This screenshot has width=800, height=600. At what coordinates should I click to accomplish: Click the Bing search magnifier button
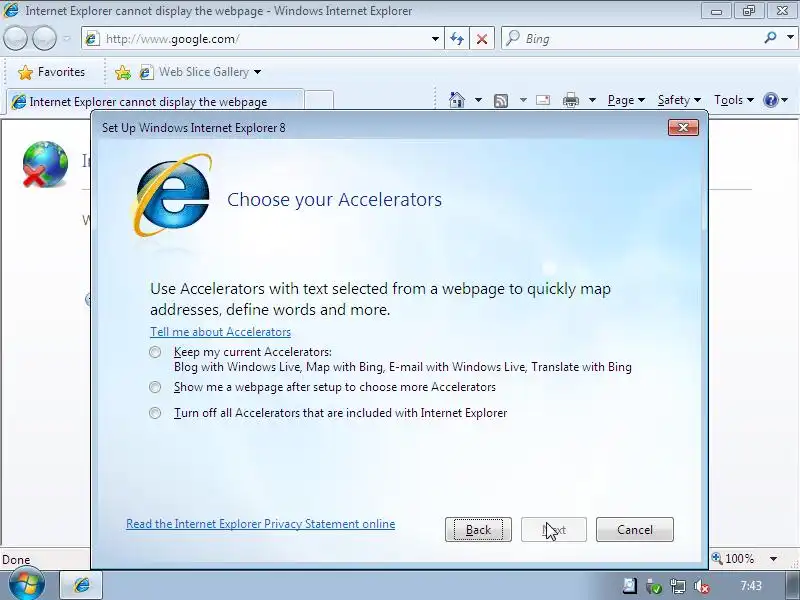tap(770, 38)
